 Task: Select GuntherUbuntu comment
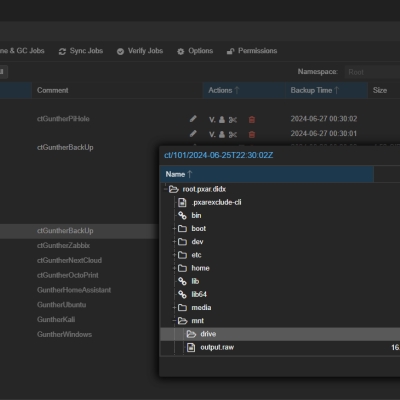(x=62, y=305)
